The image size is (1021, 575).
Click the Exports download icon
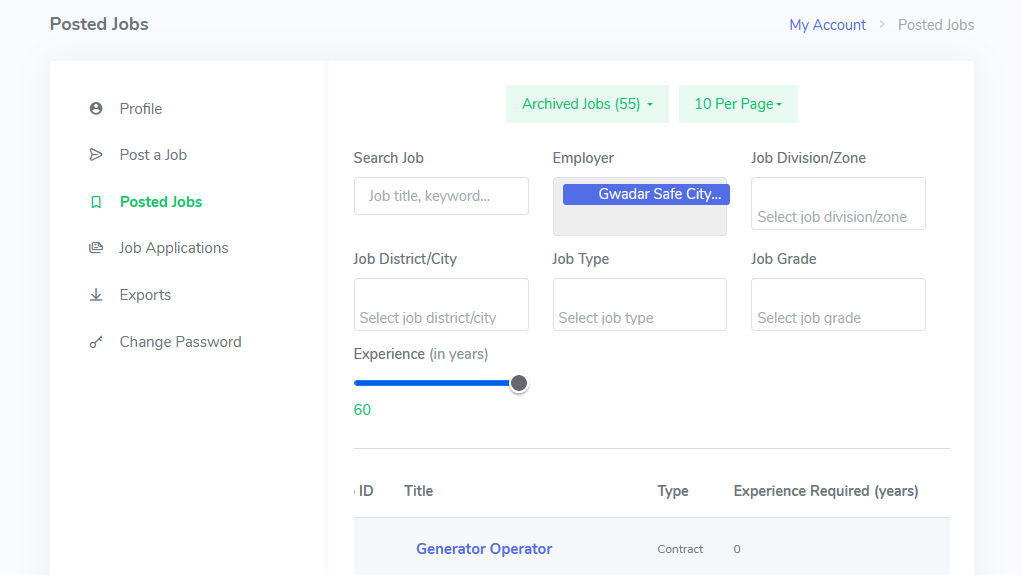click(96, 295)
